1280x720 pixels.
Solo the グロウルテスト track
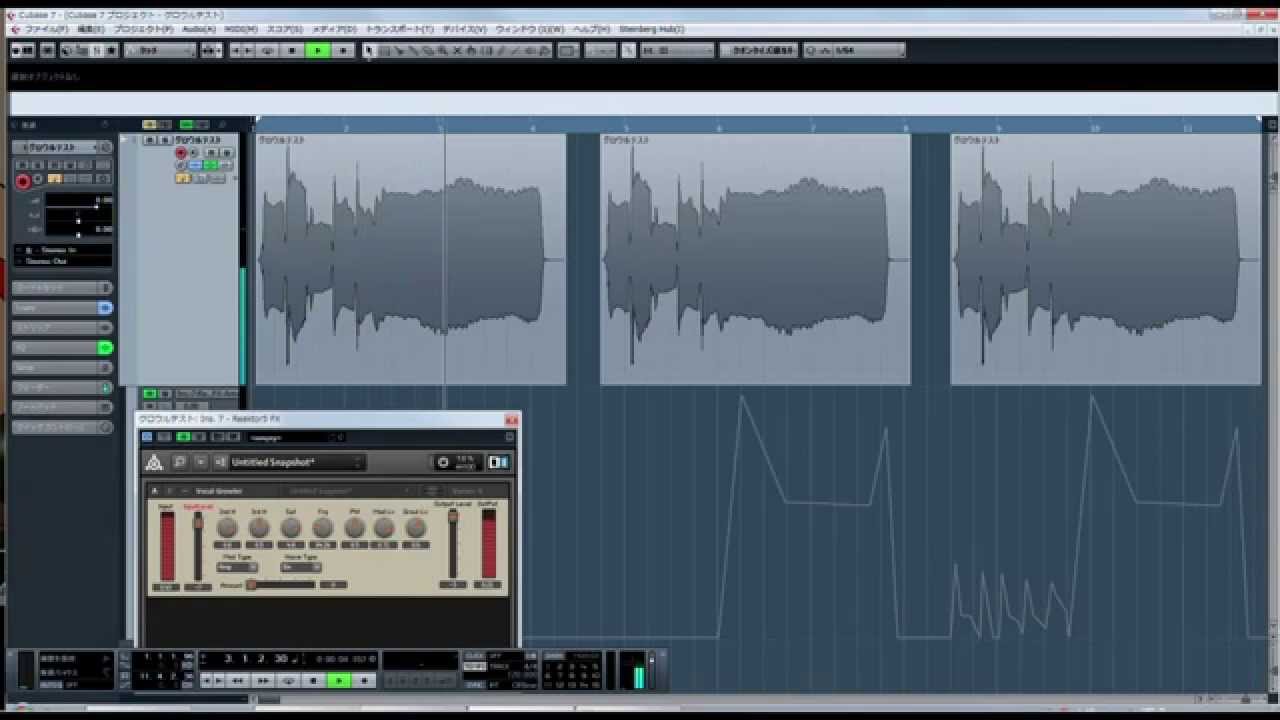(x=164, y=141)
